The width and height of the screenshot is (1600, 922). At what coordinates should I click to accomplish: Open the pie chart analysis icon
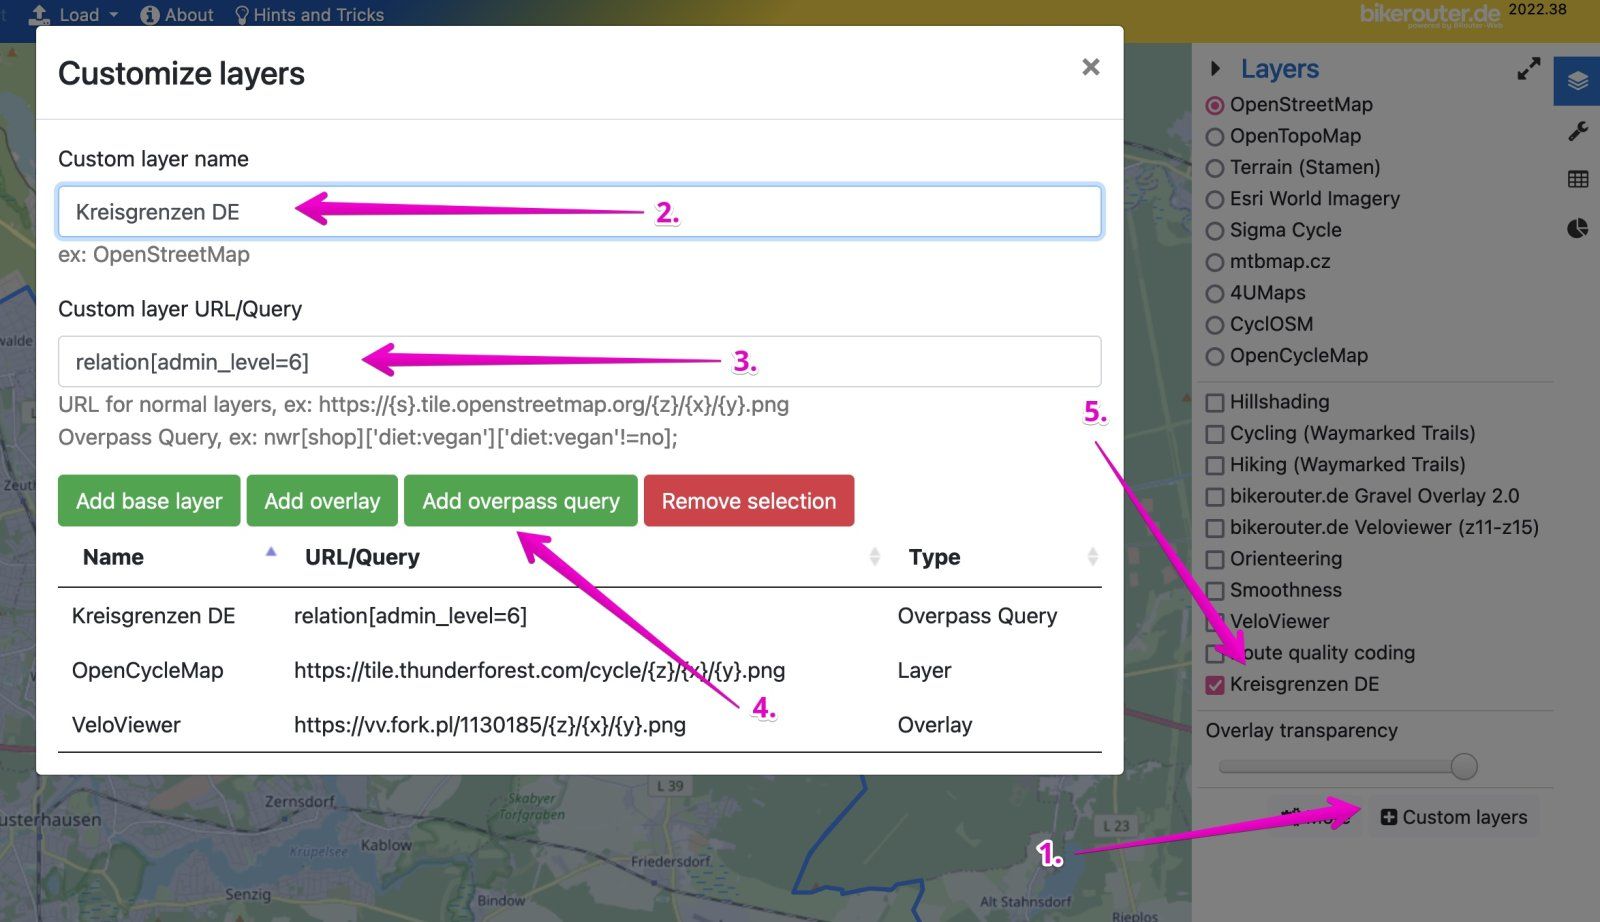(x=1578, y=229)
